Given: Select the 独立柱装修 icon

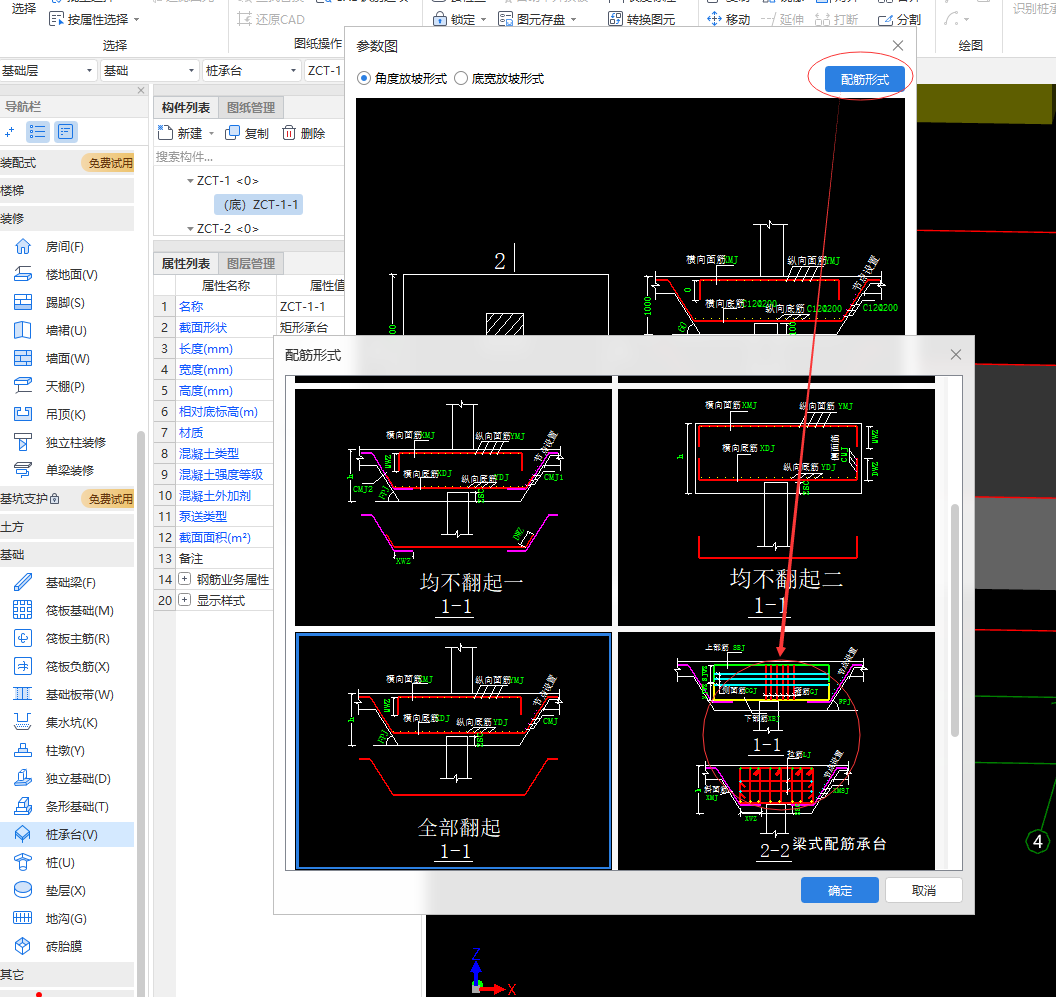Looking at the screenshot, I should pos(23,442).
